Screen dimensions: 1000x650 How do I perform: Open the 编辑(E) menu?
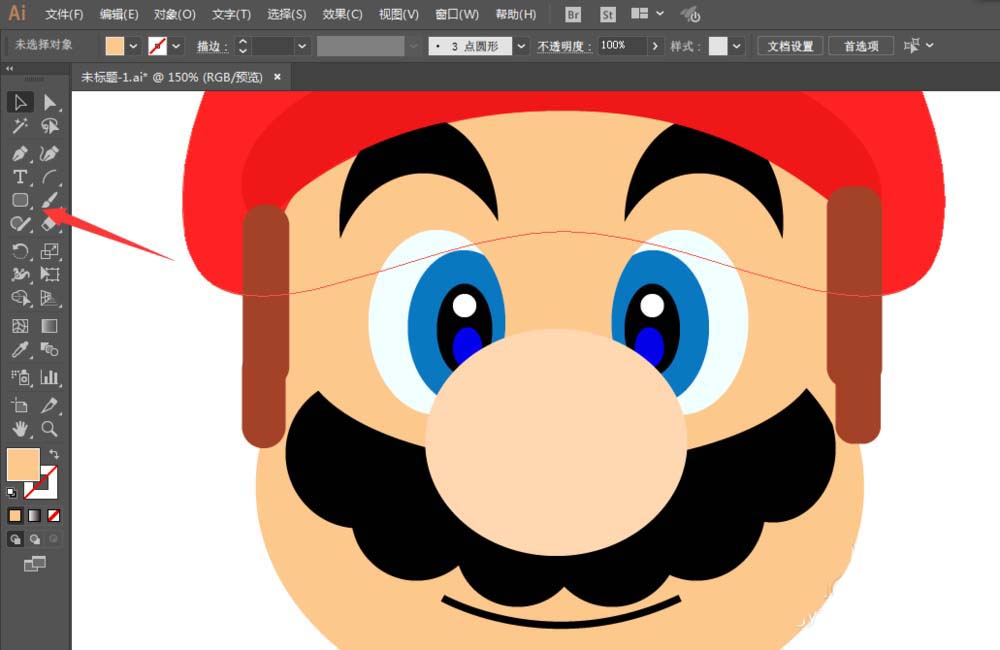119,14
